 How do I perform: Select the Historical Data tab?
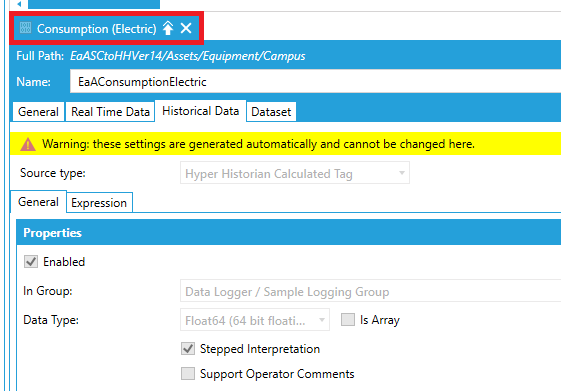(200, 111)
